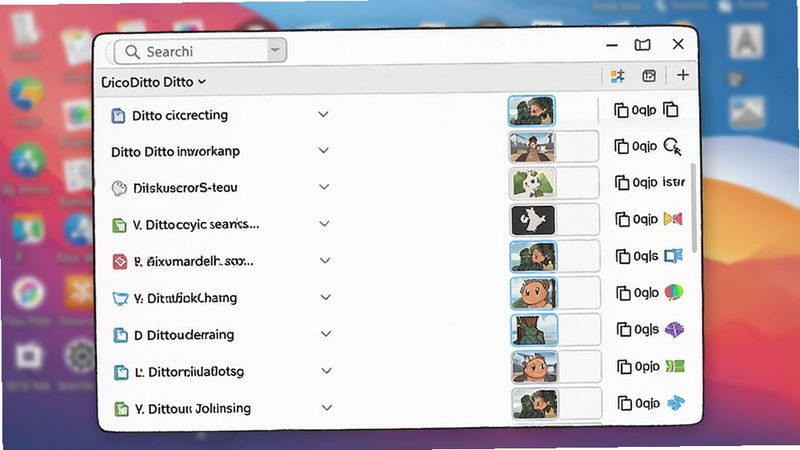Click blue bird icon in 'Y. Dittoun Jolinsing' row
The width and height of the screenshot is (800, 450).
(676, 403)
